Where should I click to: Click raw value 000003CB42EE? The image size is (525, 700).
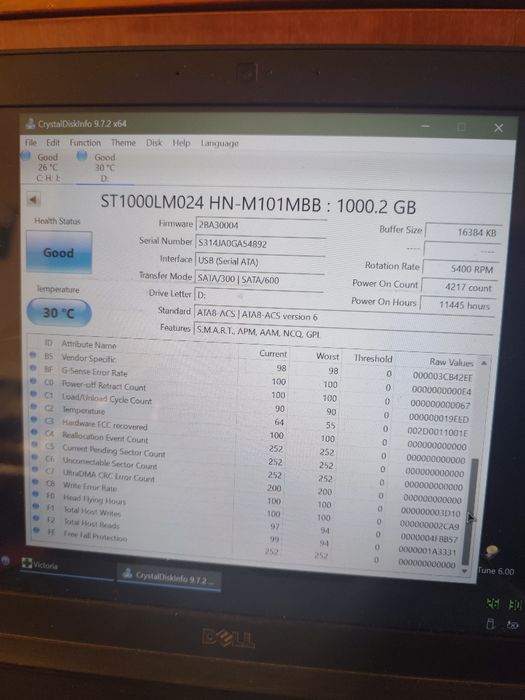[442, 376]
